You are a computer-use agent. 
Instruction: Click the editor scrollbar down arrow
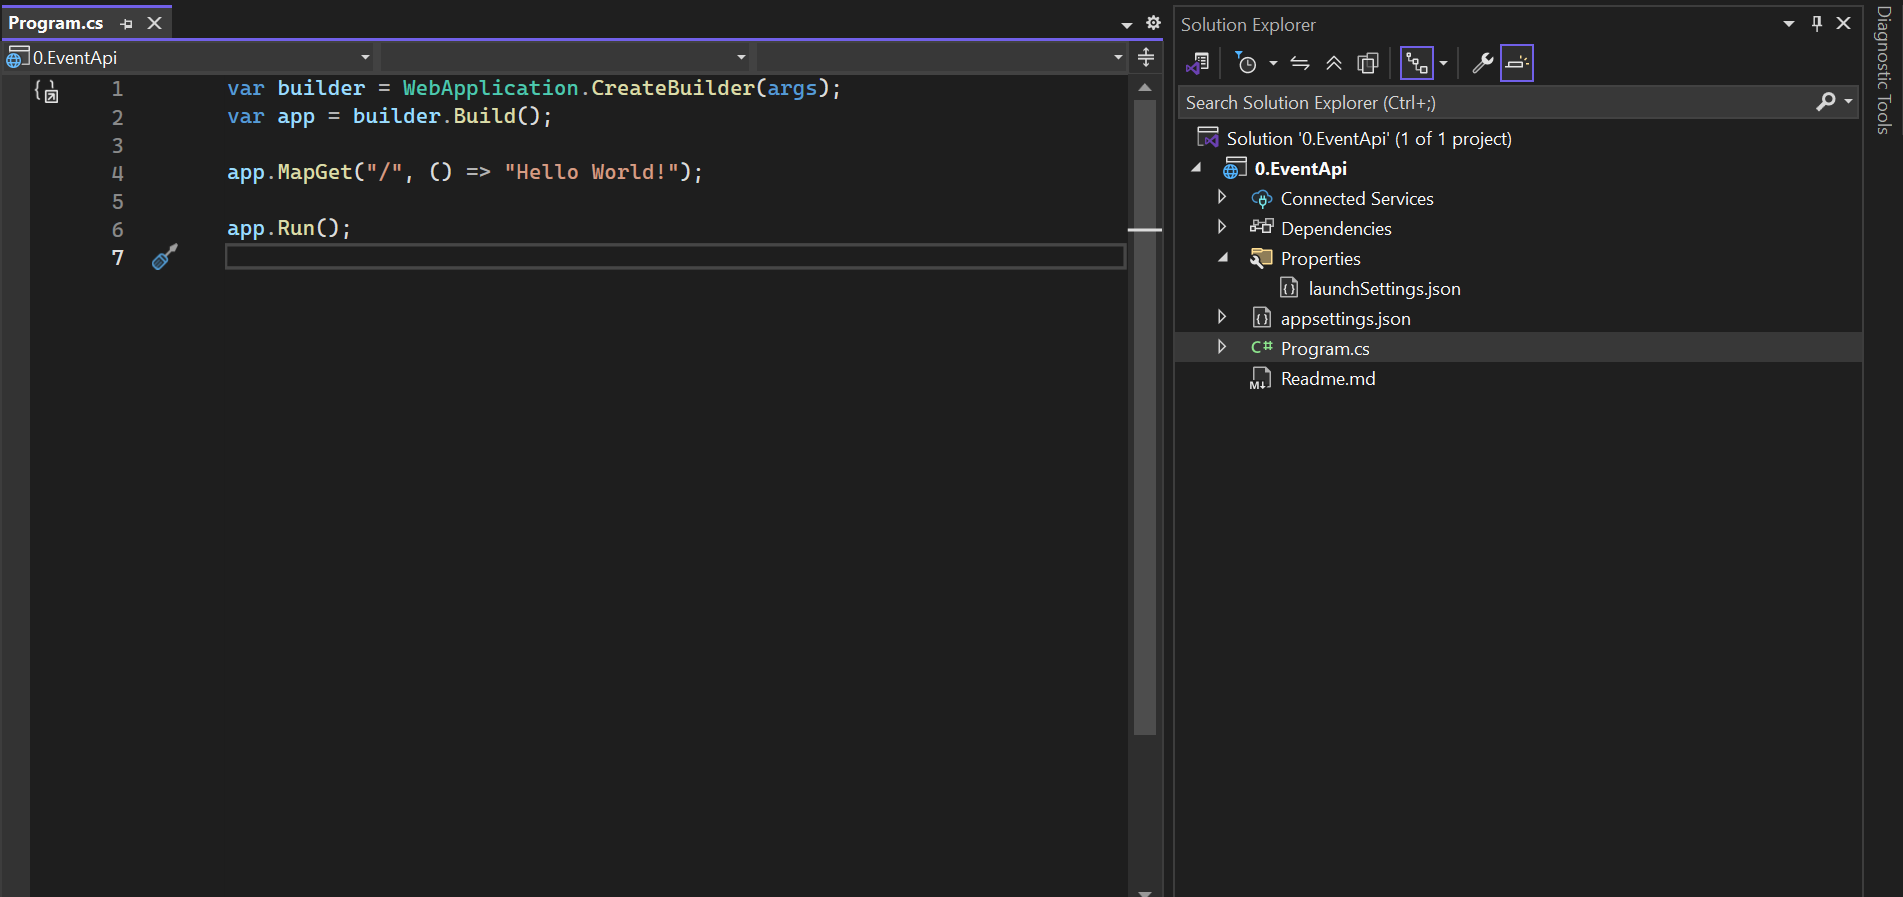pyautogui.click(x=1145, y=892)
